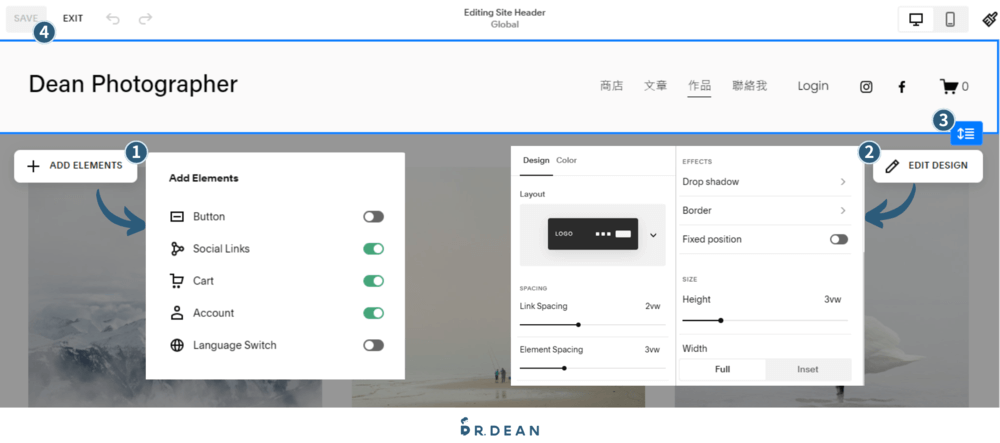Switch to mobile preview icon

tap(950, 19)
